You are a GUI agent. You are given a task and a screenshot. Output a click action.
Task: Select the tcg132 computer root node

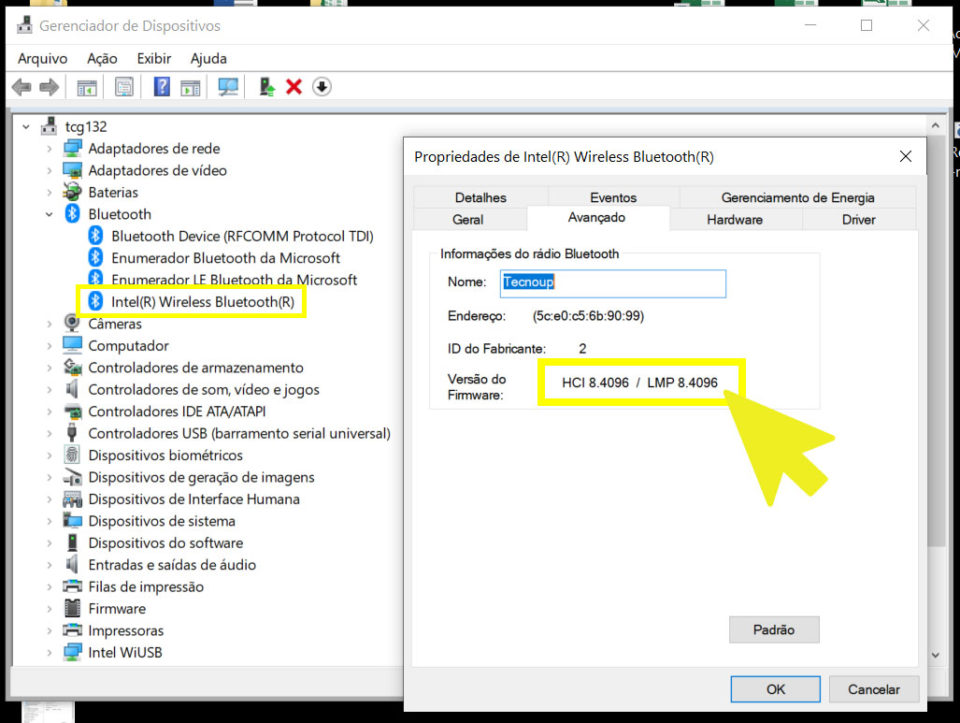86,127
